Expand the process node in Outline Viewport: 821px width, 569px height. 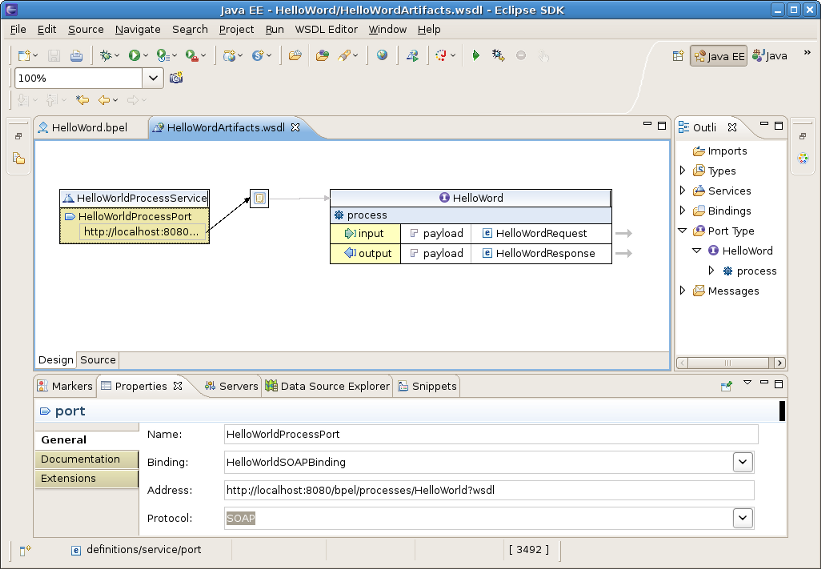(x=711, y=271)
